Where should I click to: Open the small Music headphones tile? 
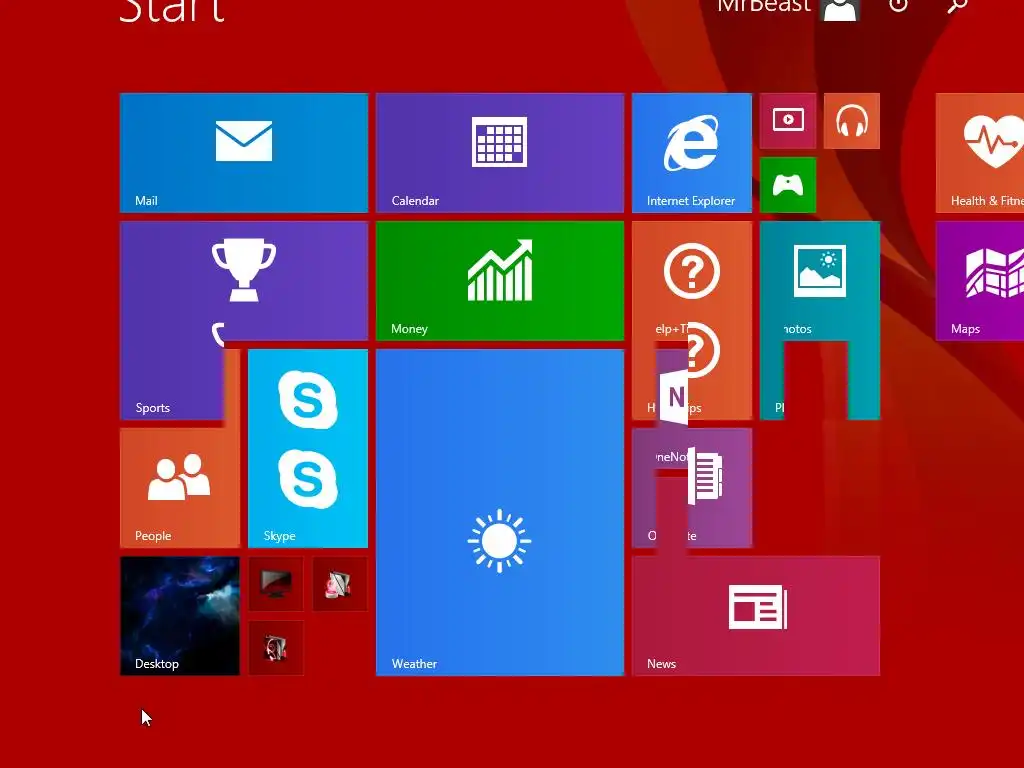[852, 121]
